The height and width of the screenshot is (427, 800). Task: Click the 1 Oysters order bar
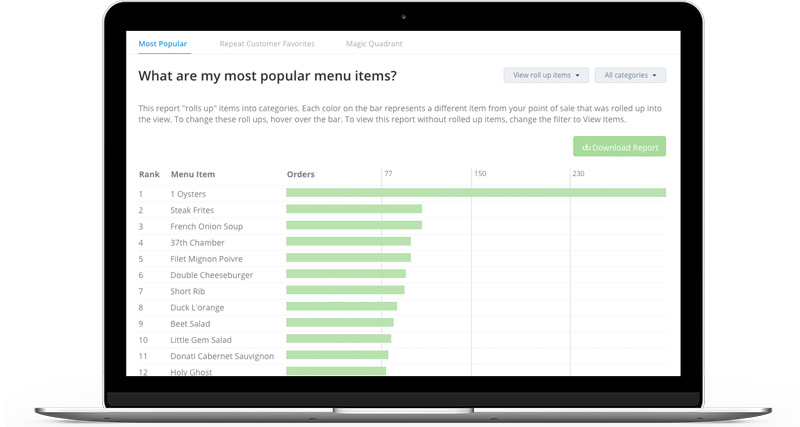click(476, 193)
